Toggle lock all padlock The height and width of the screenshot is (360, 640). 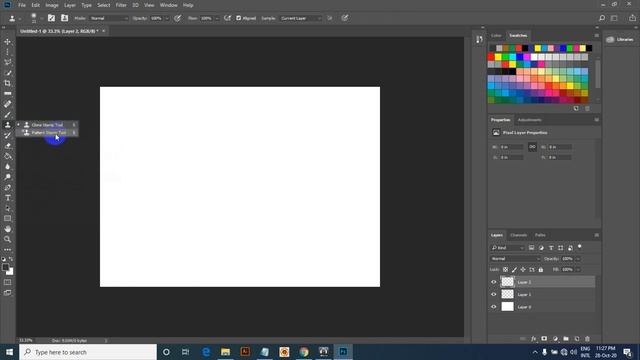pos(541,270)
